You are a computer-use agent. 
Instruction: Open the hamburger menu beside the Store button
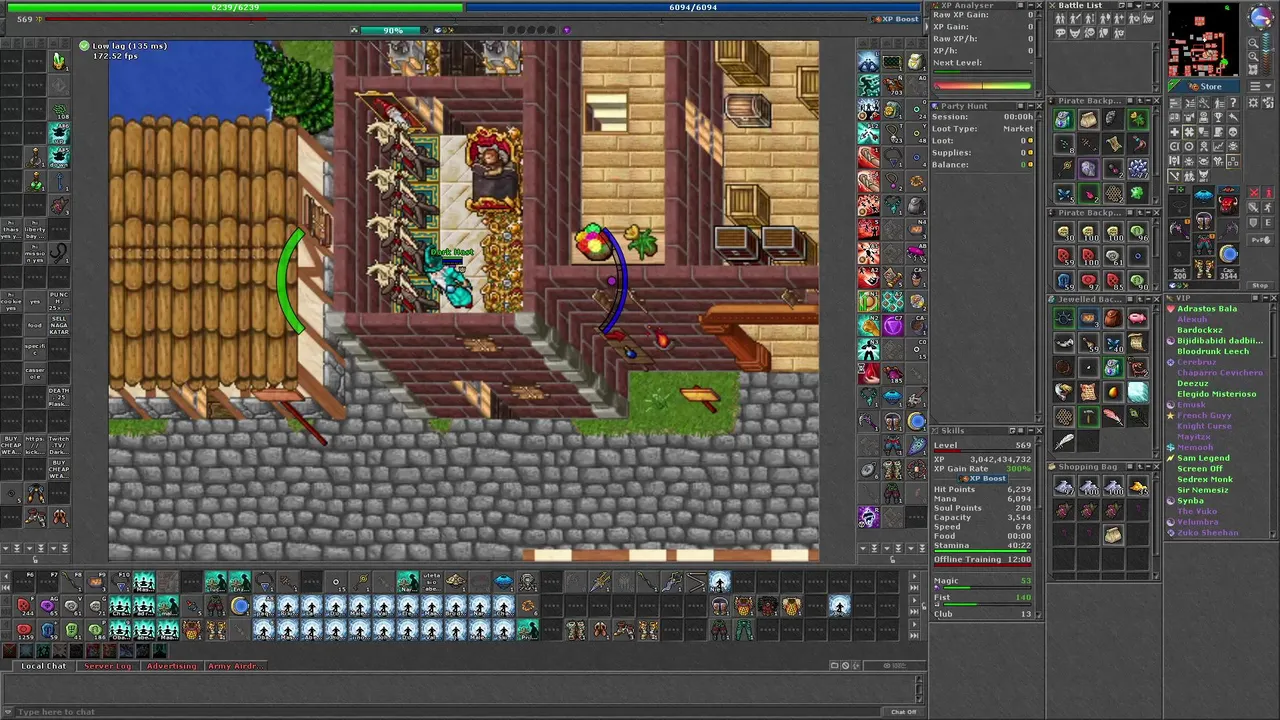[1255, 86]
